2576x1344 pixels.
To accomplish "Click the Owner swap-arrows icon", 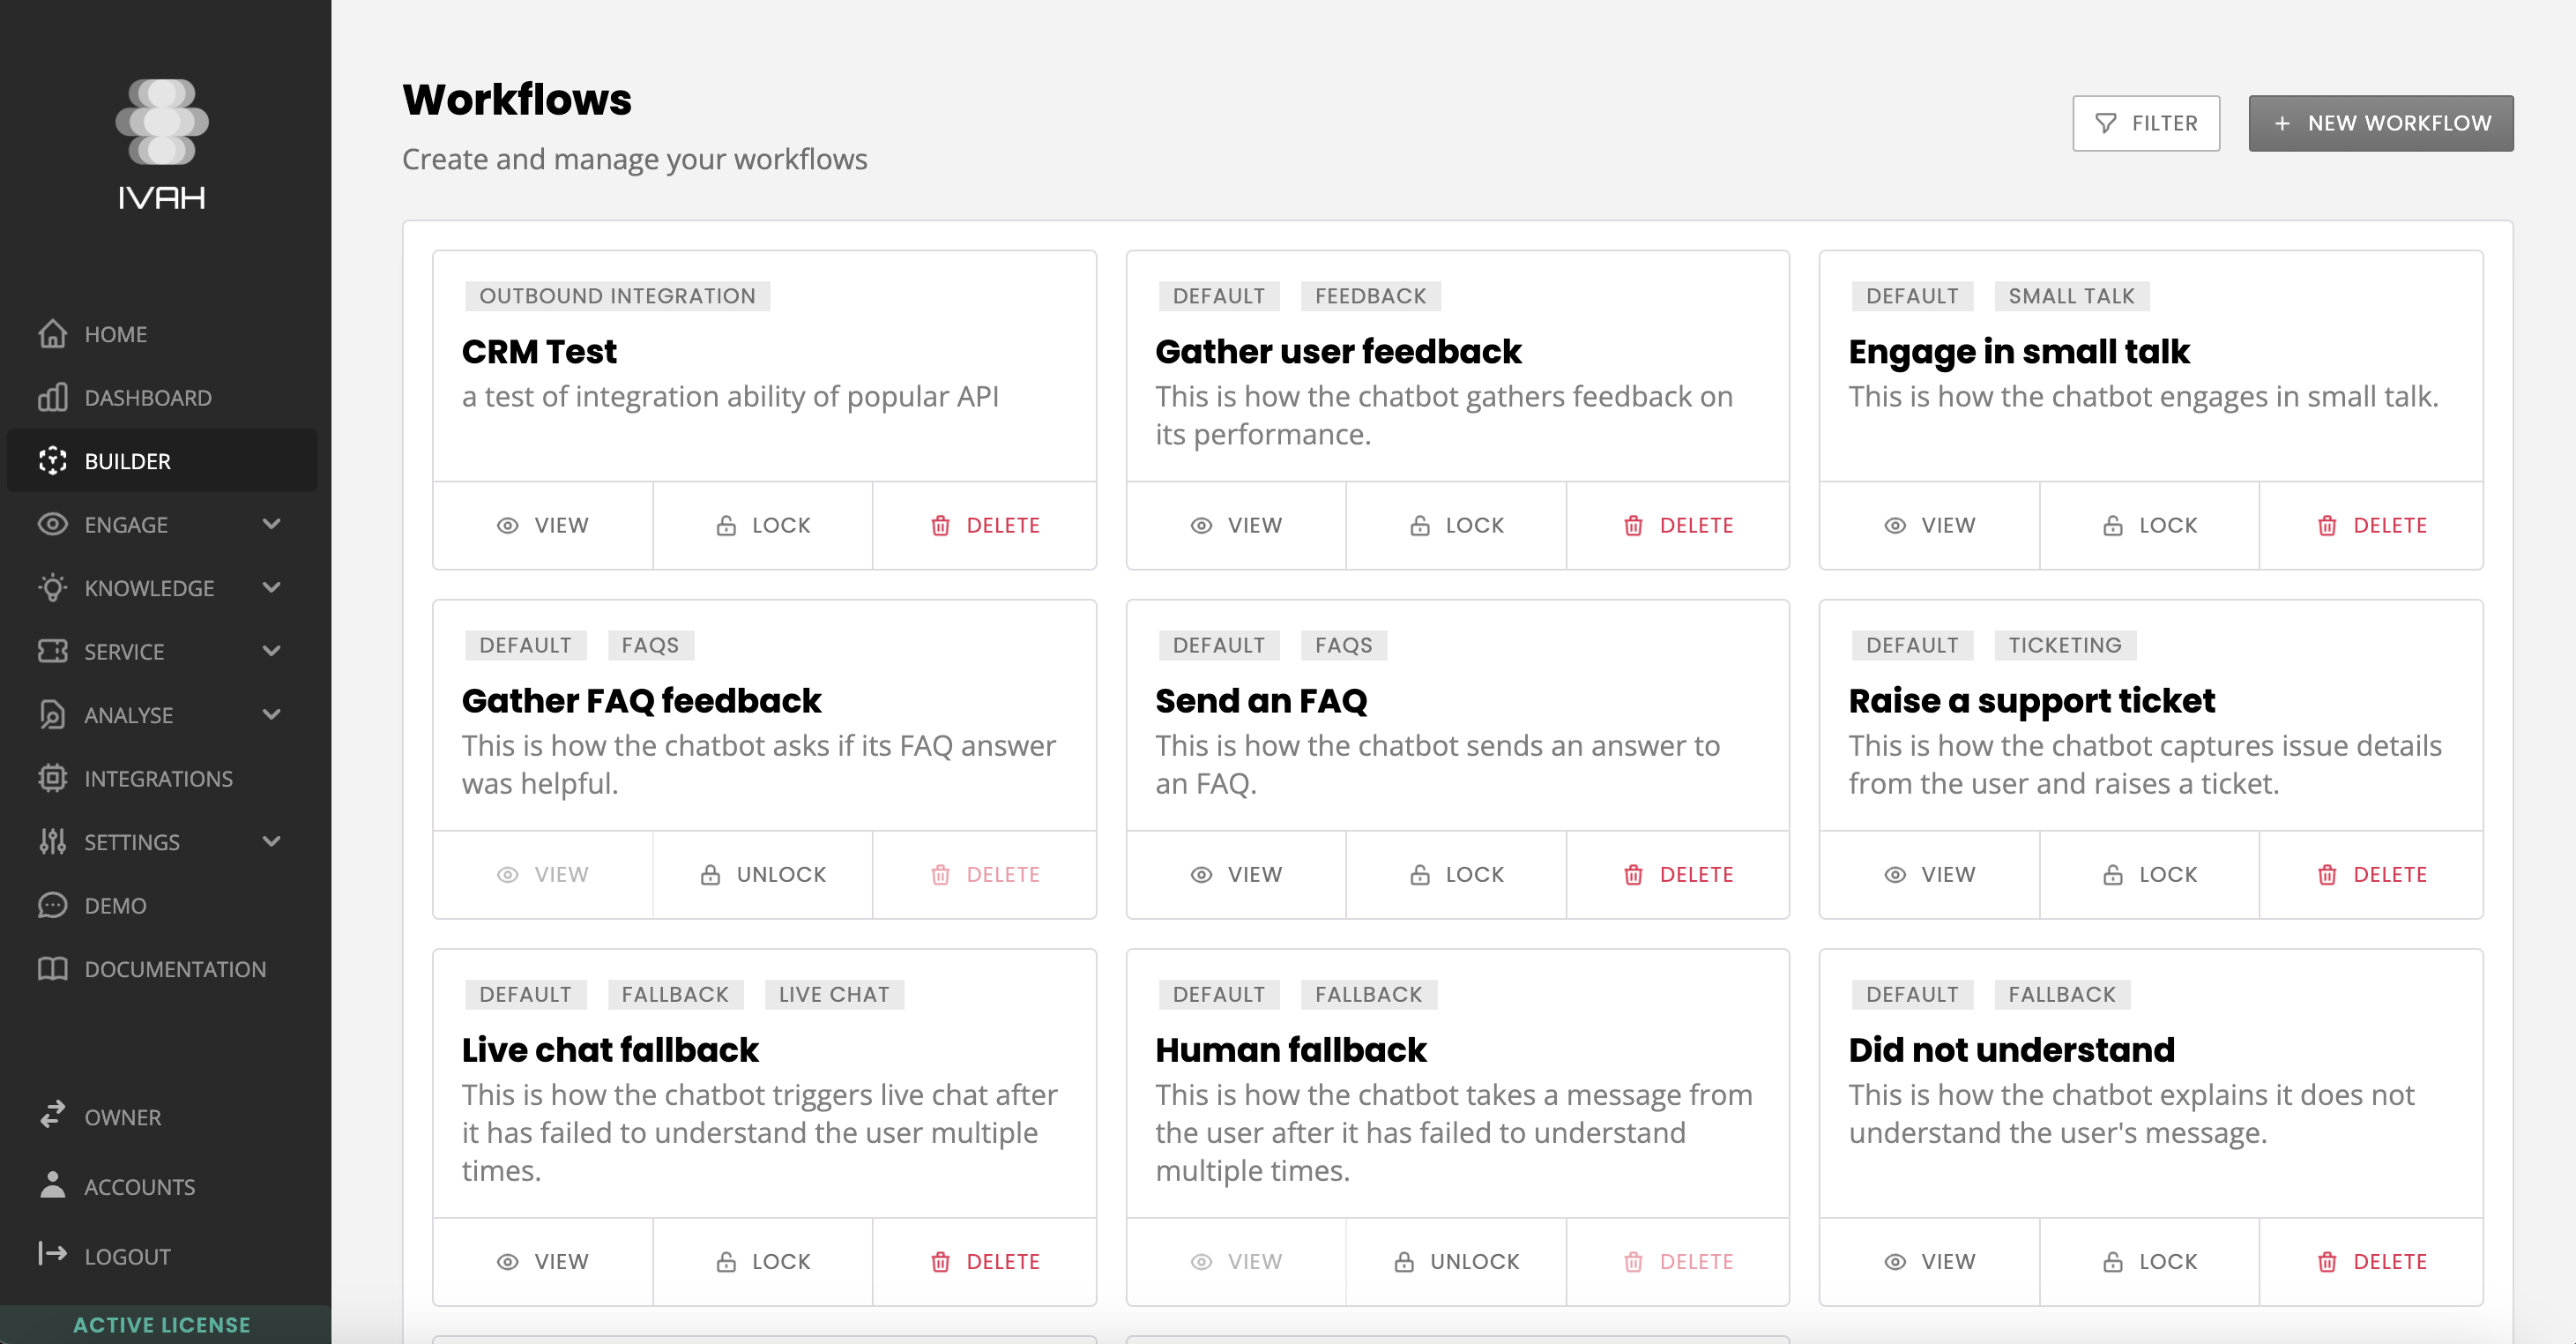I will click(52, 1115).
